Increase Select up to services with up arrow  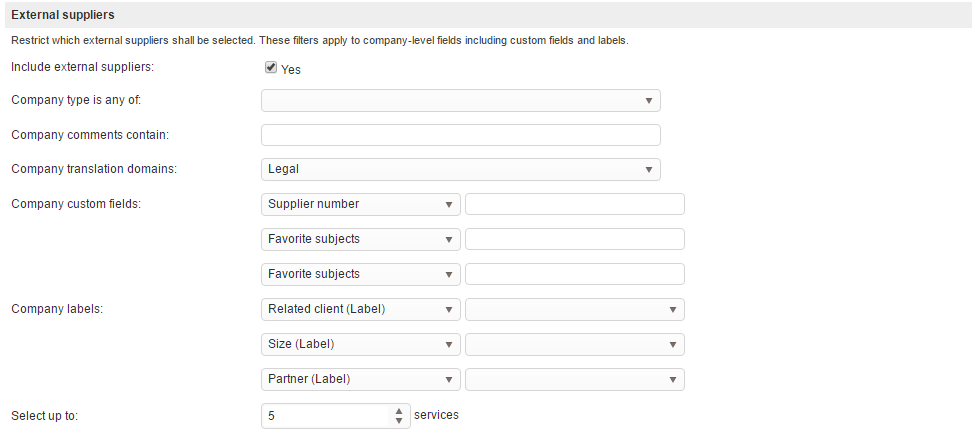click(399, 410)
